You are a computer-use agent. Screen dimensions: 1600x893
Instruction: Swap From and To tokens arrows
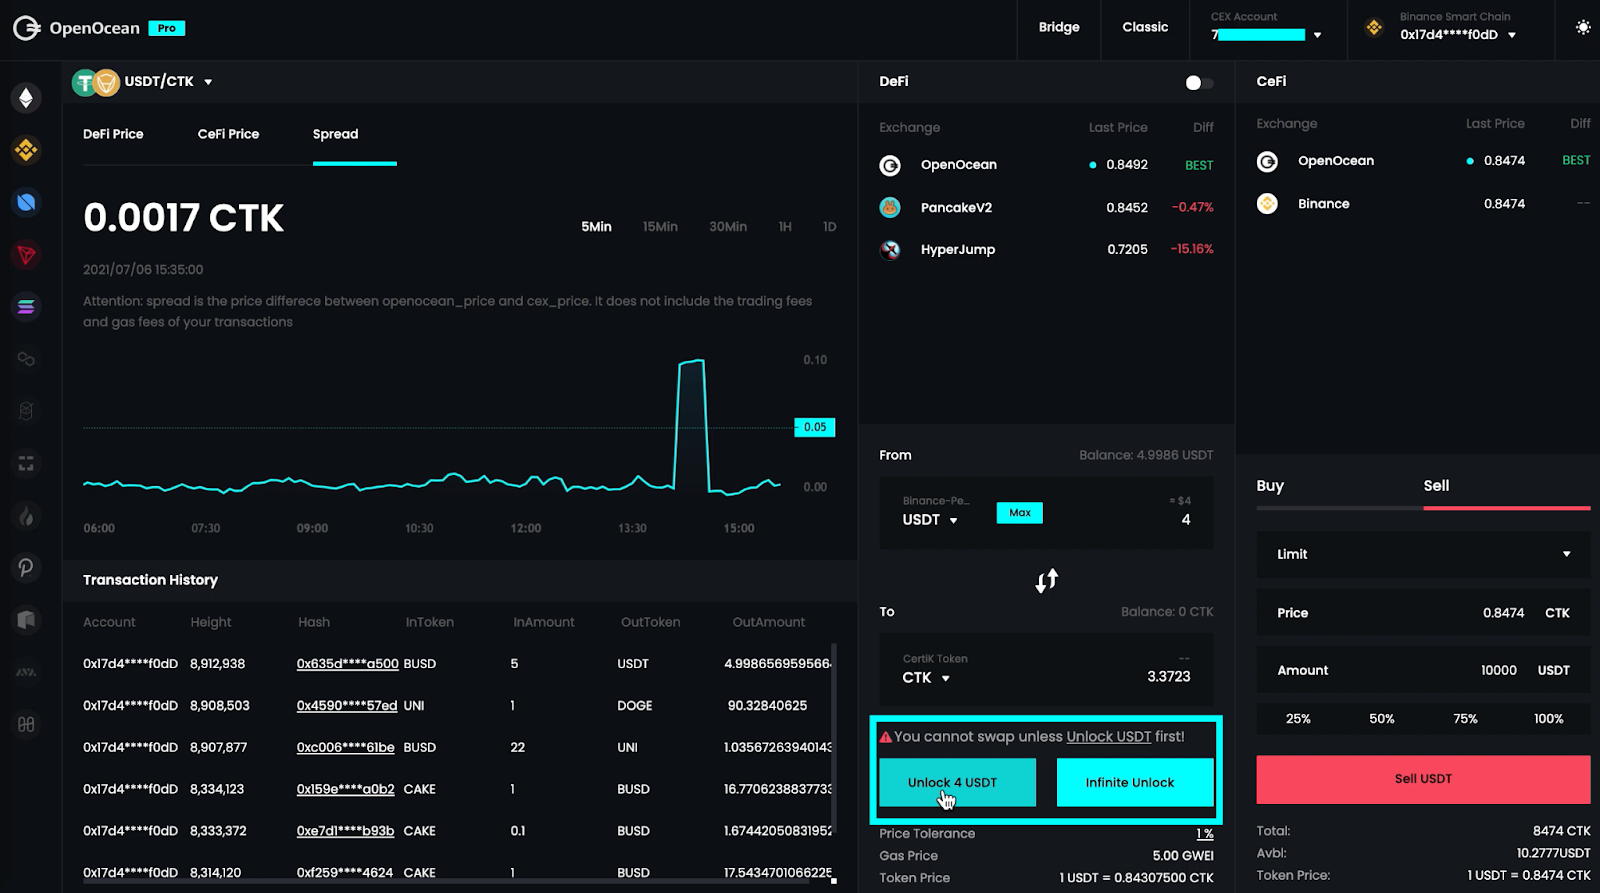(x=1046, y=581)
